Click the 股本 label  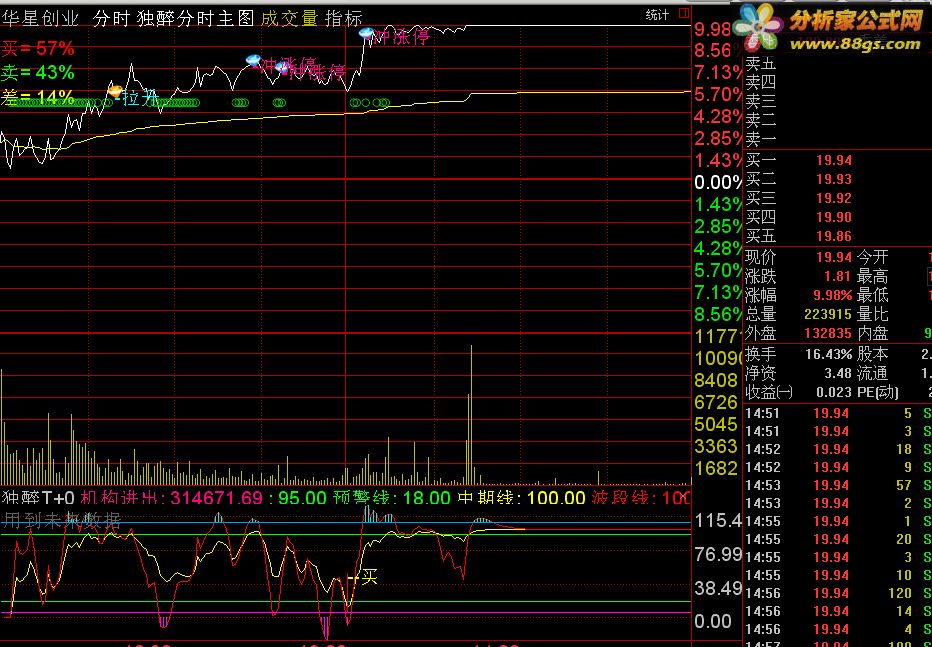point(873,355)
